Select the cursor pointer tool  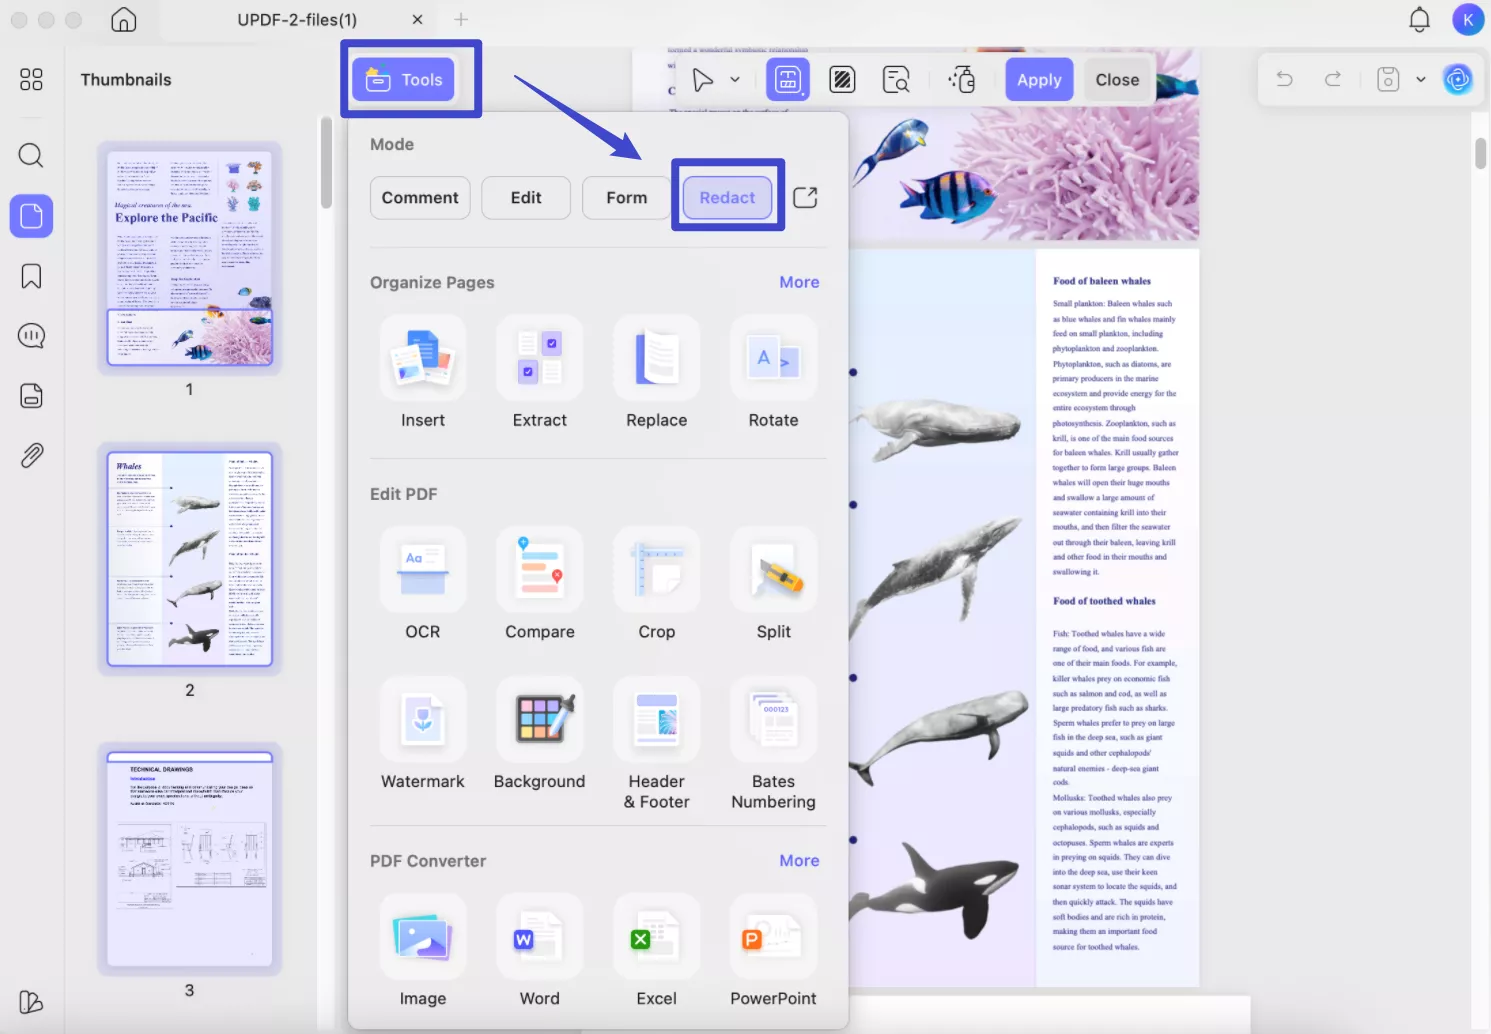(703, 80)
